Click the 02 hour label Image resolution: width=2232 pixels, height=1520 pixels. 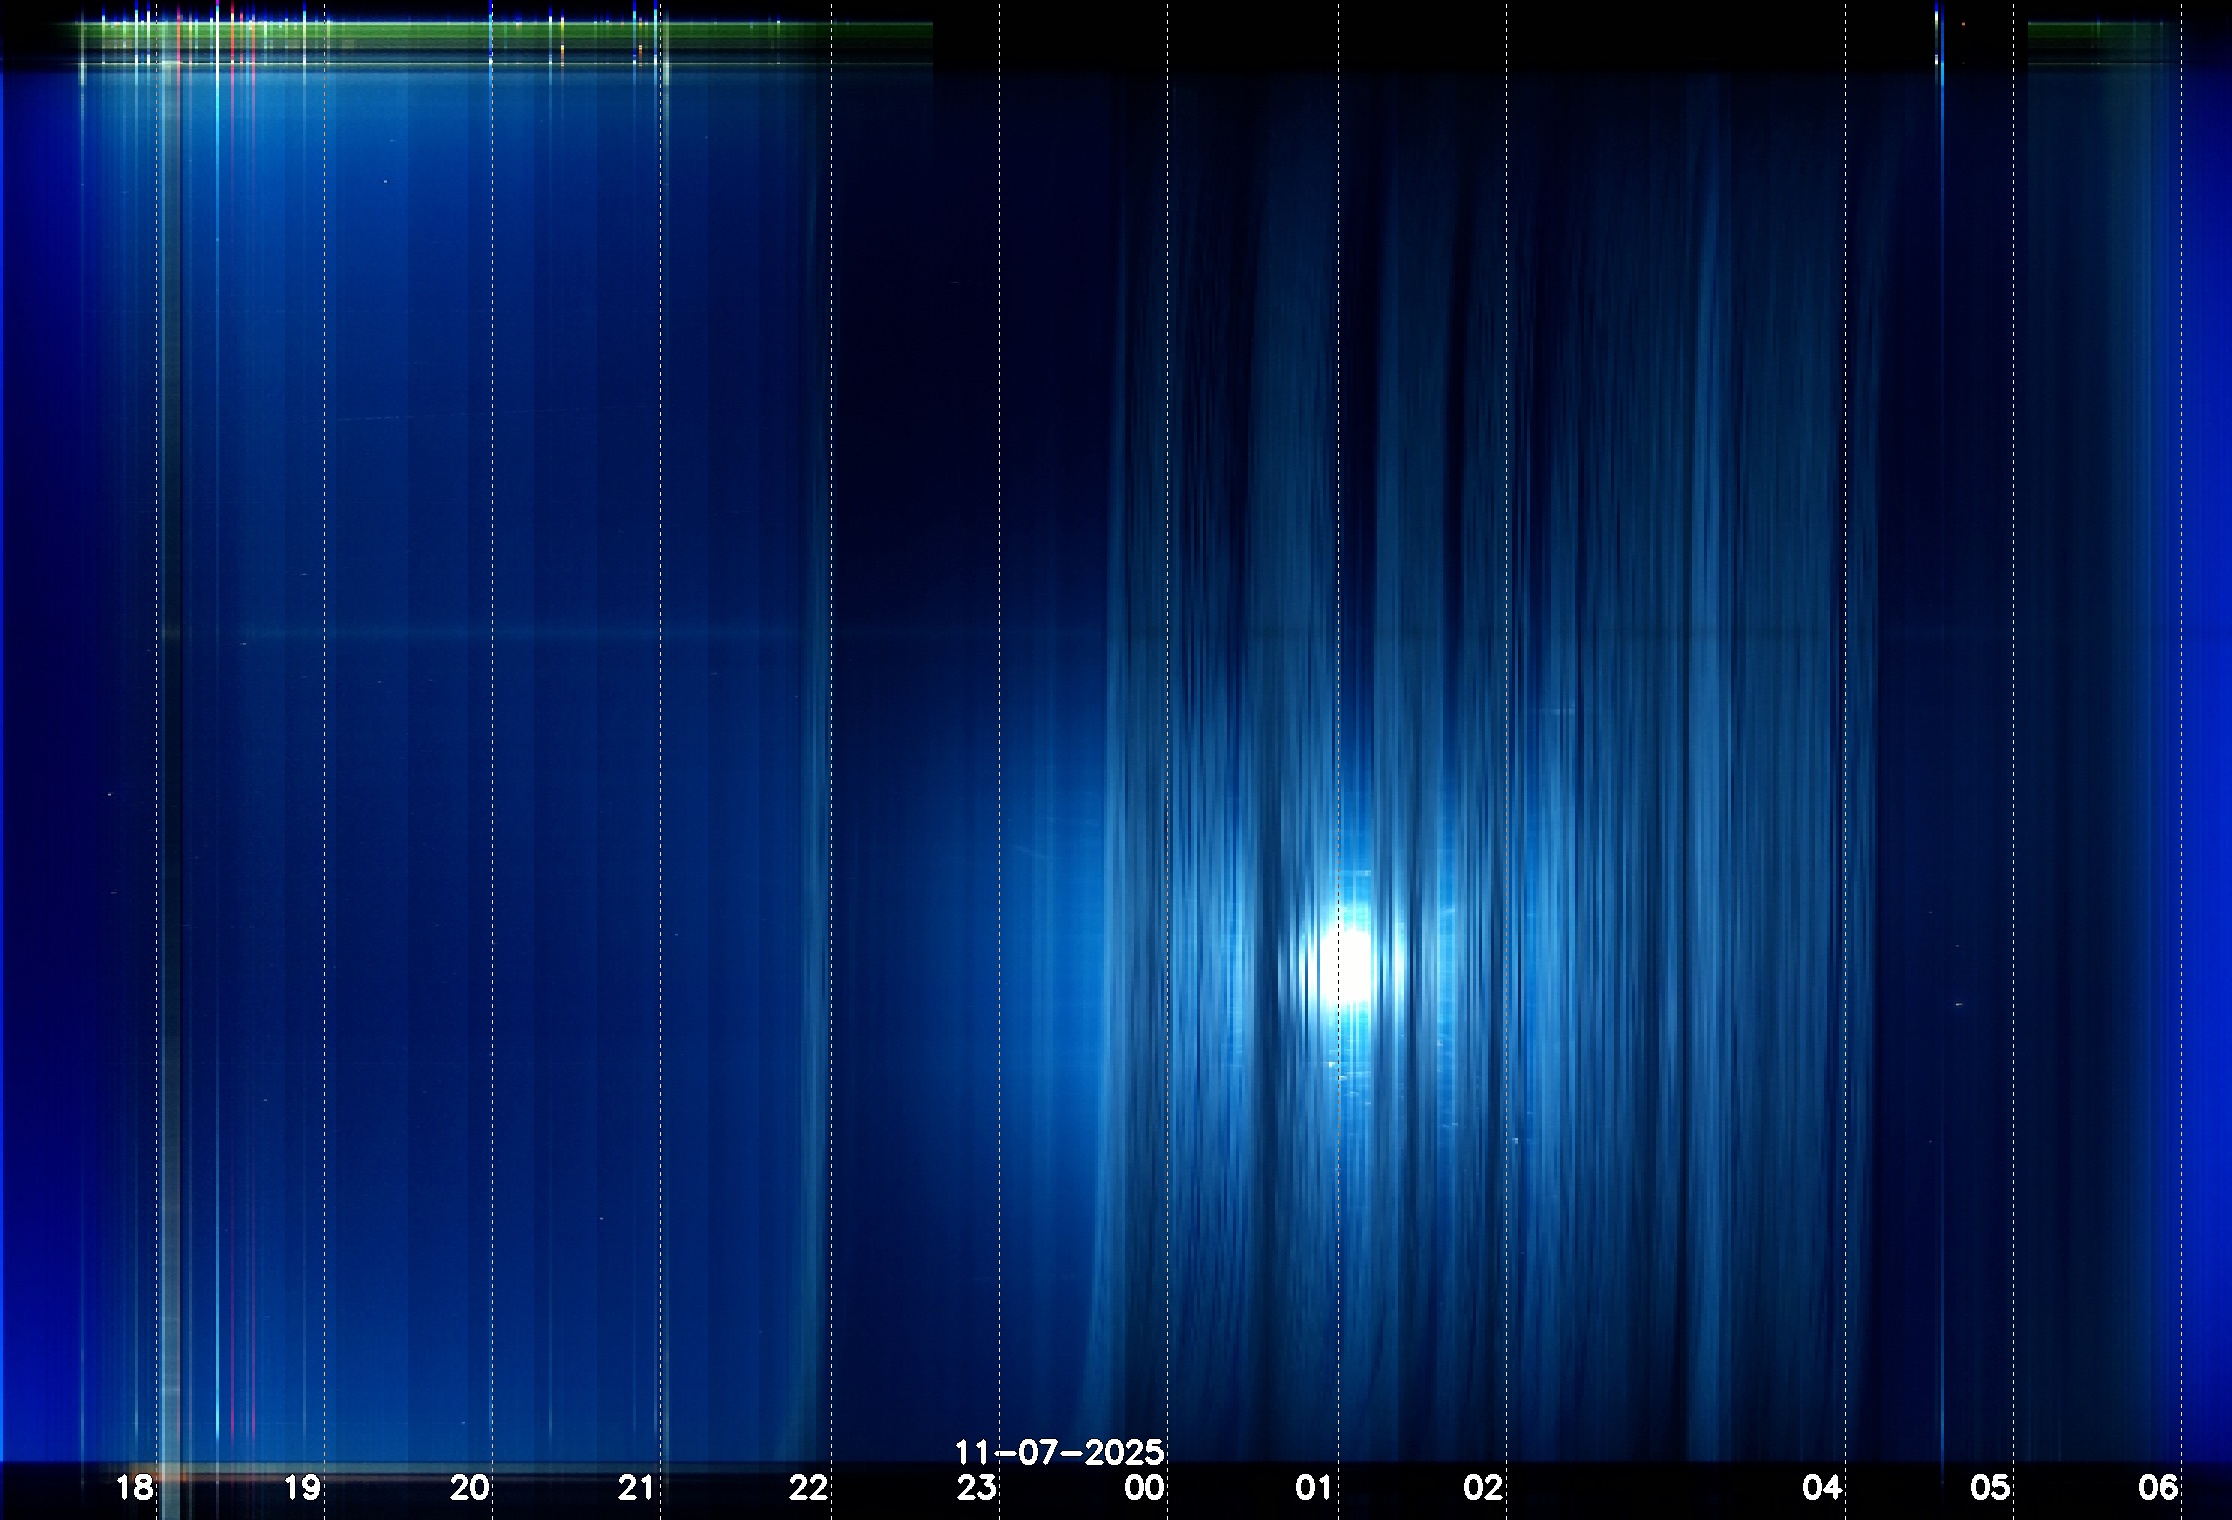pyautogui.click(x=1483, y=1488)
